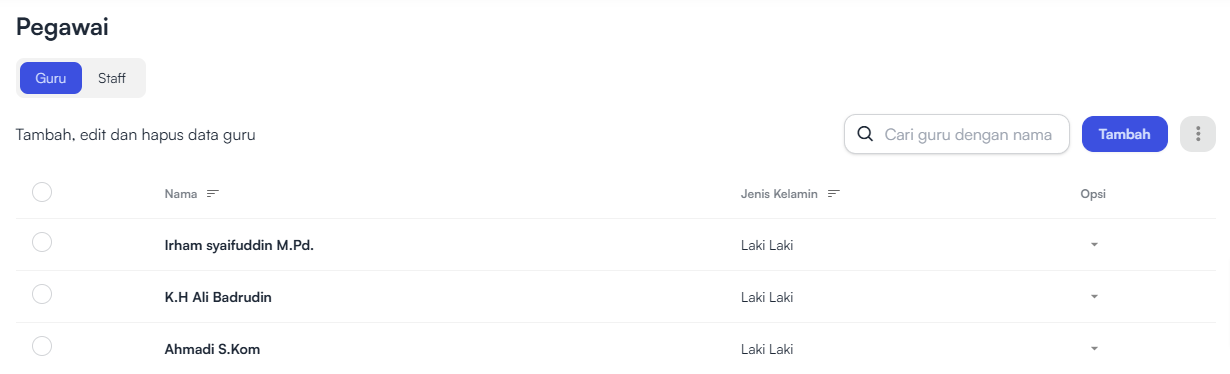Tick the checkbox beside Ahmadi S.Kom

pyautogui.click(x=42, y=346)
